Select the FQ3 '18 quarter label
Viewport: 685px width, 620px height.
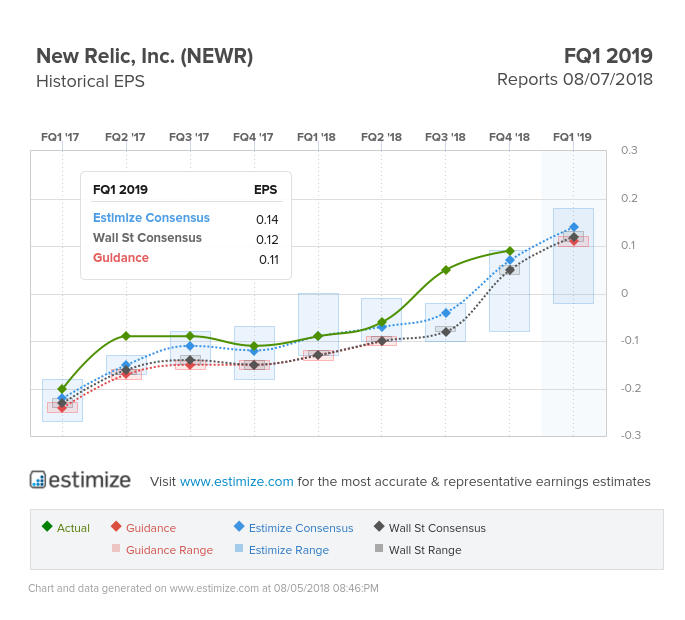(x=445, y=137)
